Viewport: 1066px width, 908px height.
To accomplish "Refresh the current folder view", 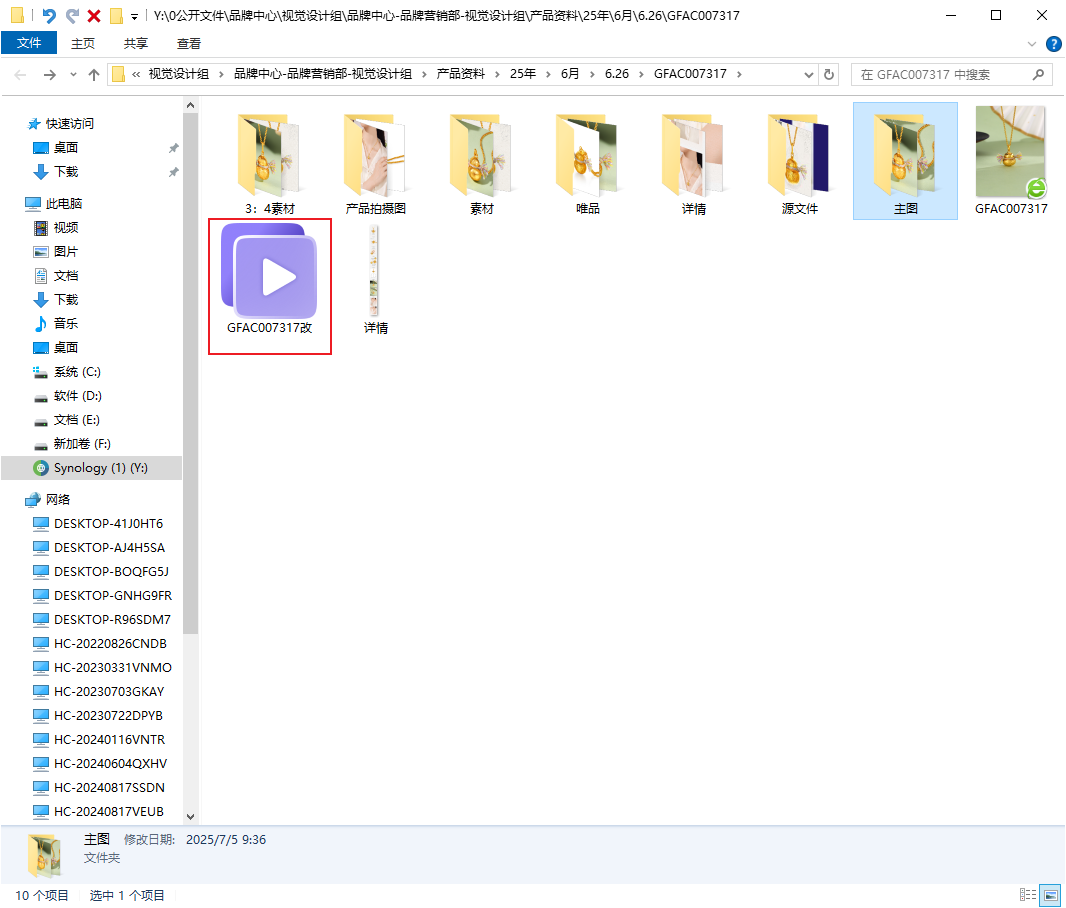I will [x=828, y=75].
